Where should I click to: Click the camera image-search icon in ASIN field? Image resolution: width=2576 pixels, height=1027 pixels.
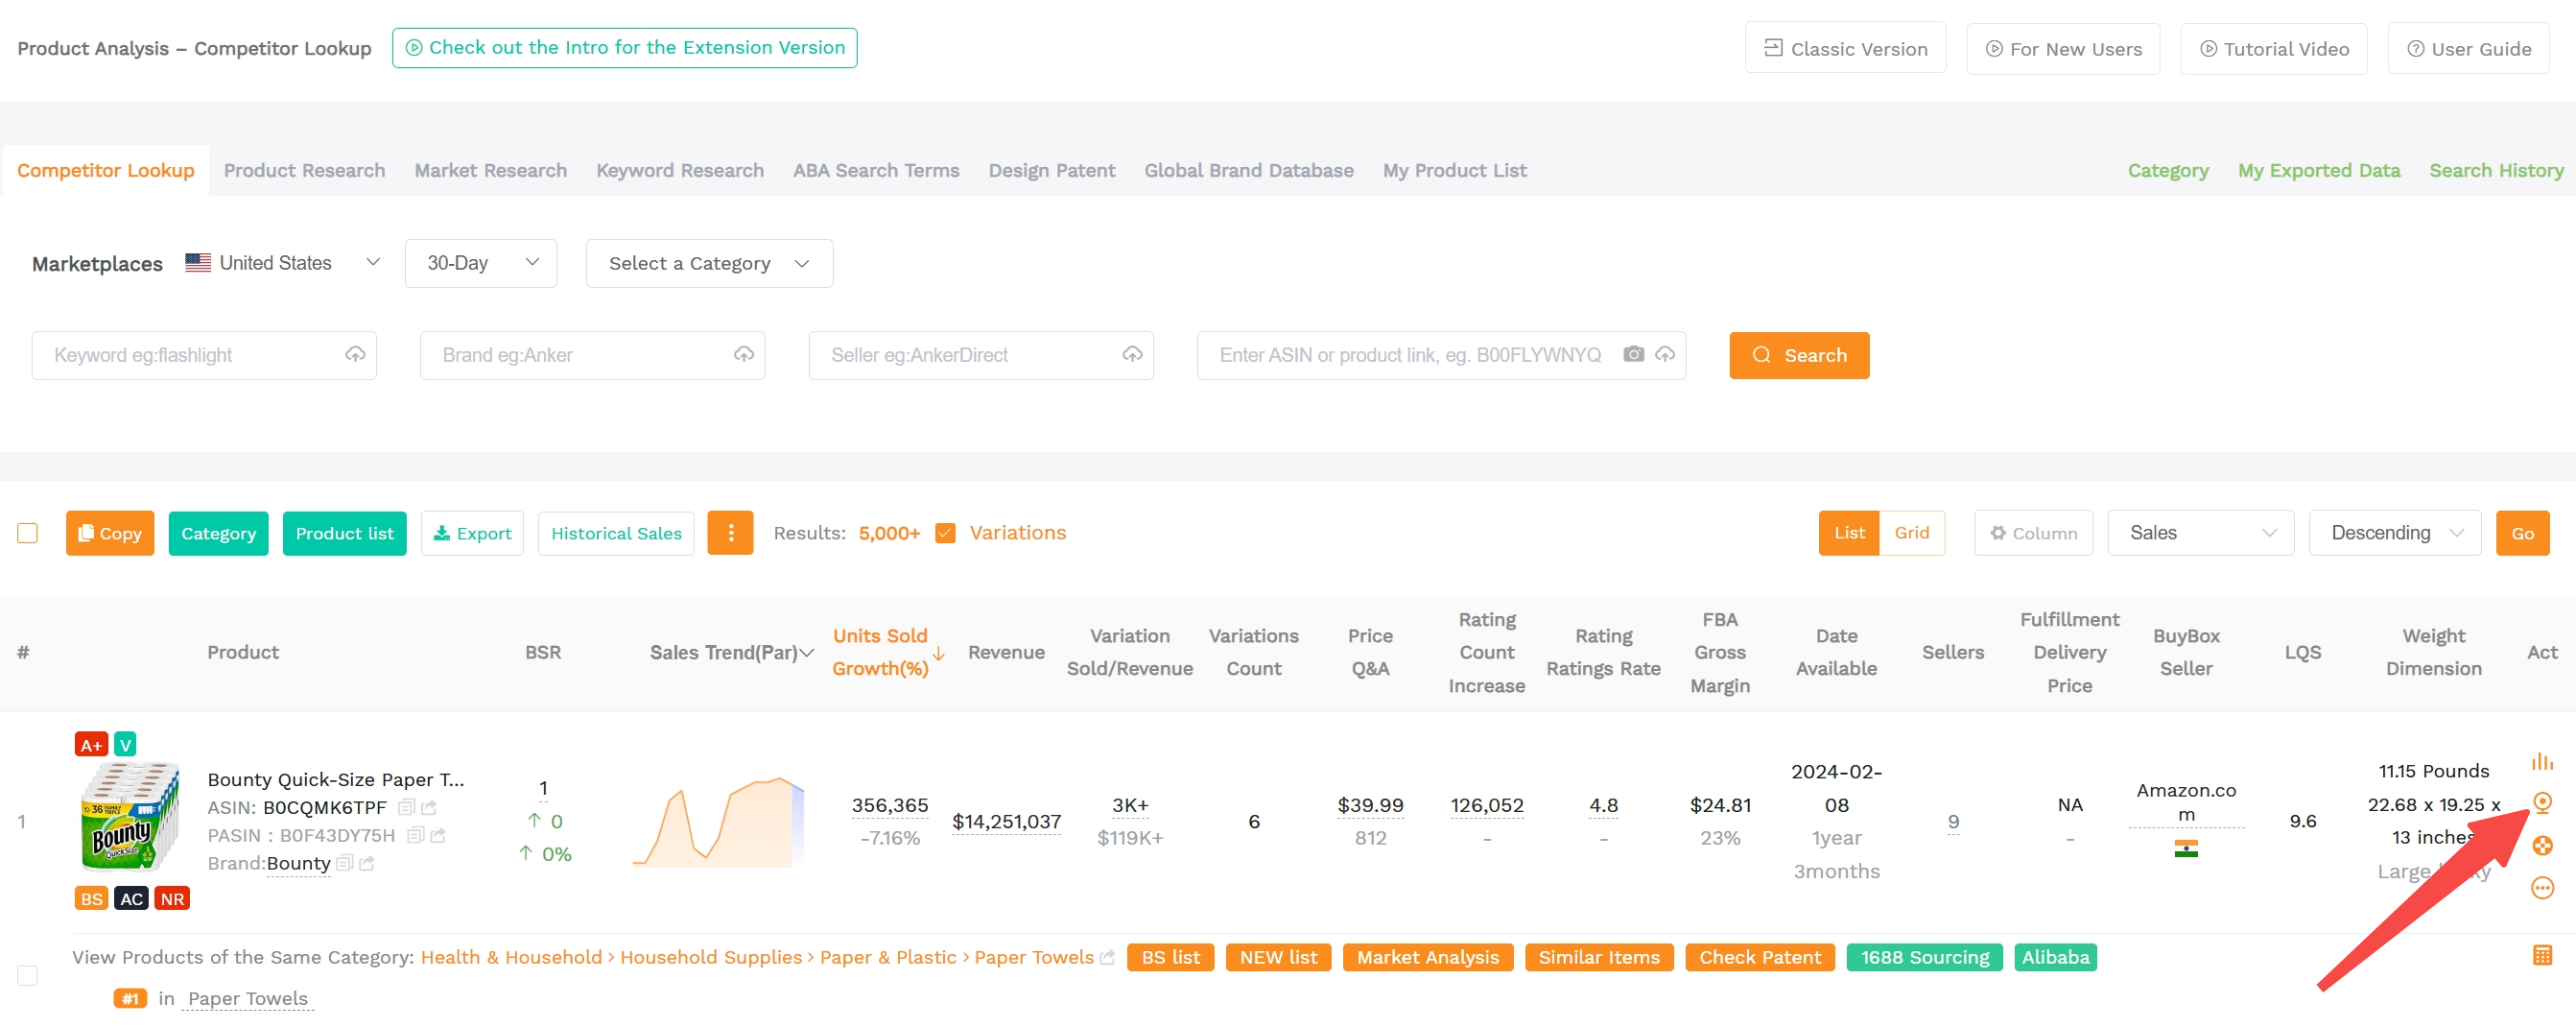click(1633, 355)
